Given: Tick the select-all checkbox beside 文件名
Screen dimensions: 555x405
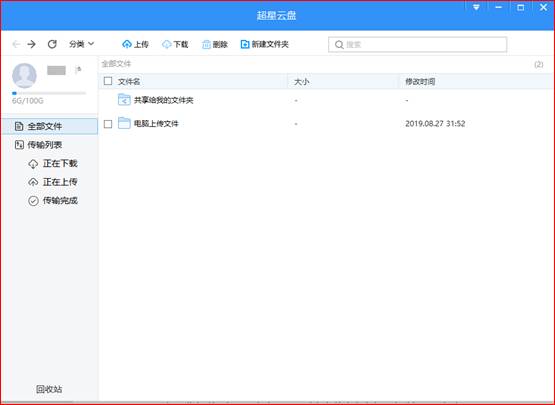Looking at the screenshot, I should pos(108,81).
